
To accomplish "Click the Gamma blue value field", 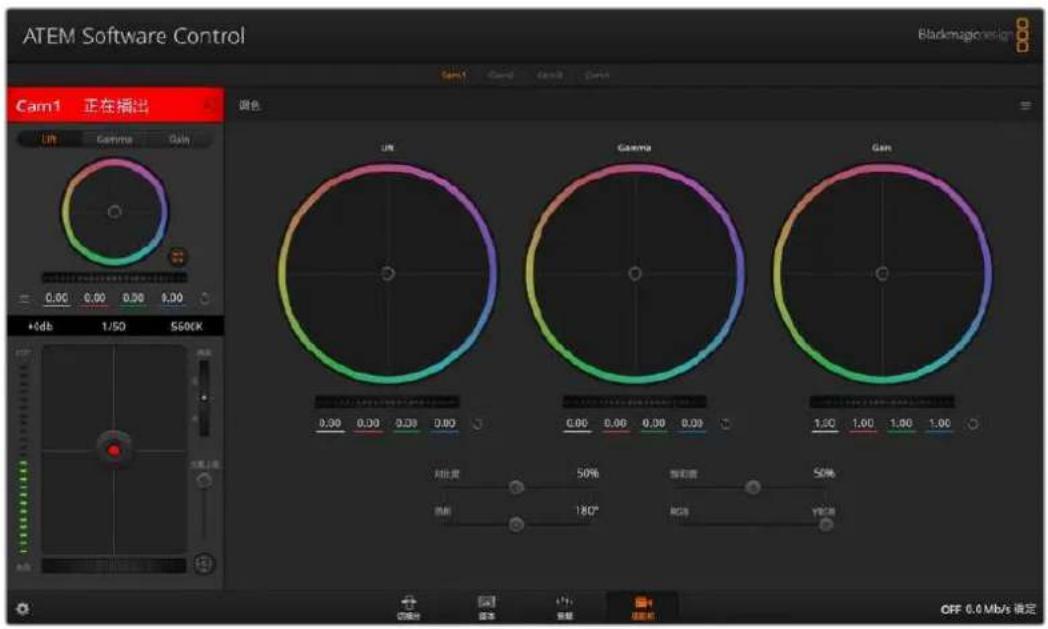I will [x=692, y=424].
